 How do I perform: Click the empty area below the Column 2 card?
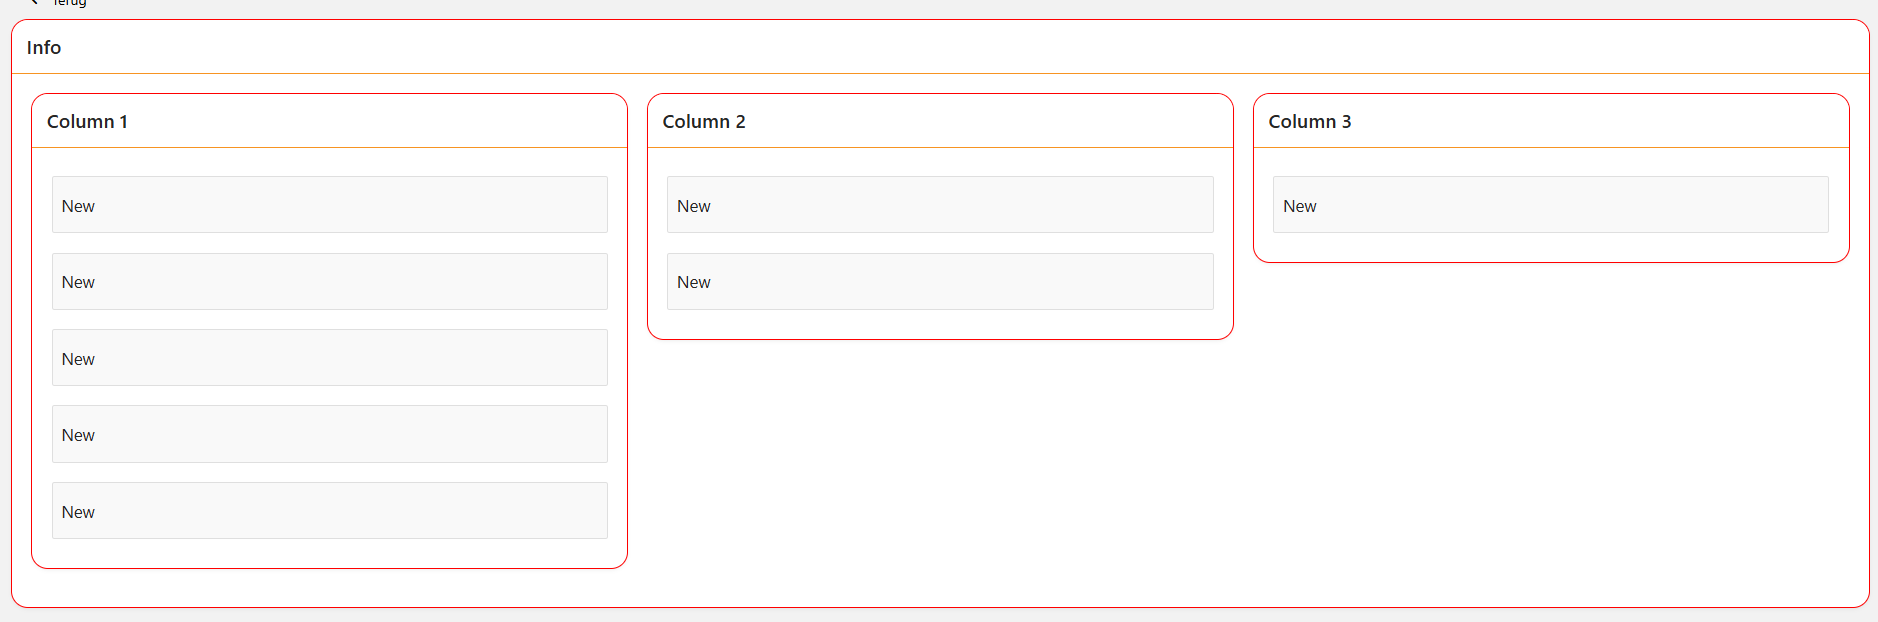(x=940, y=460)
